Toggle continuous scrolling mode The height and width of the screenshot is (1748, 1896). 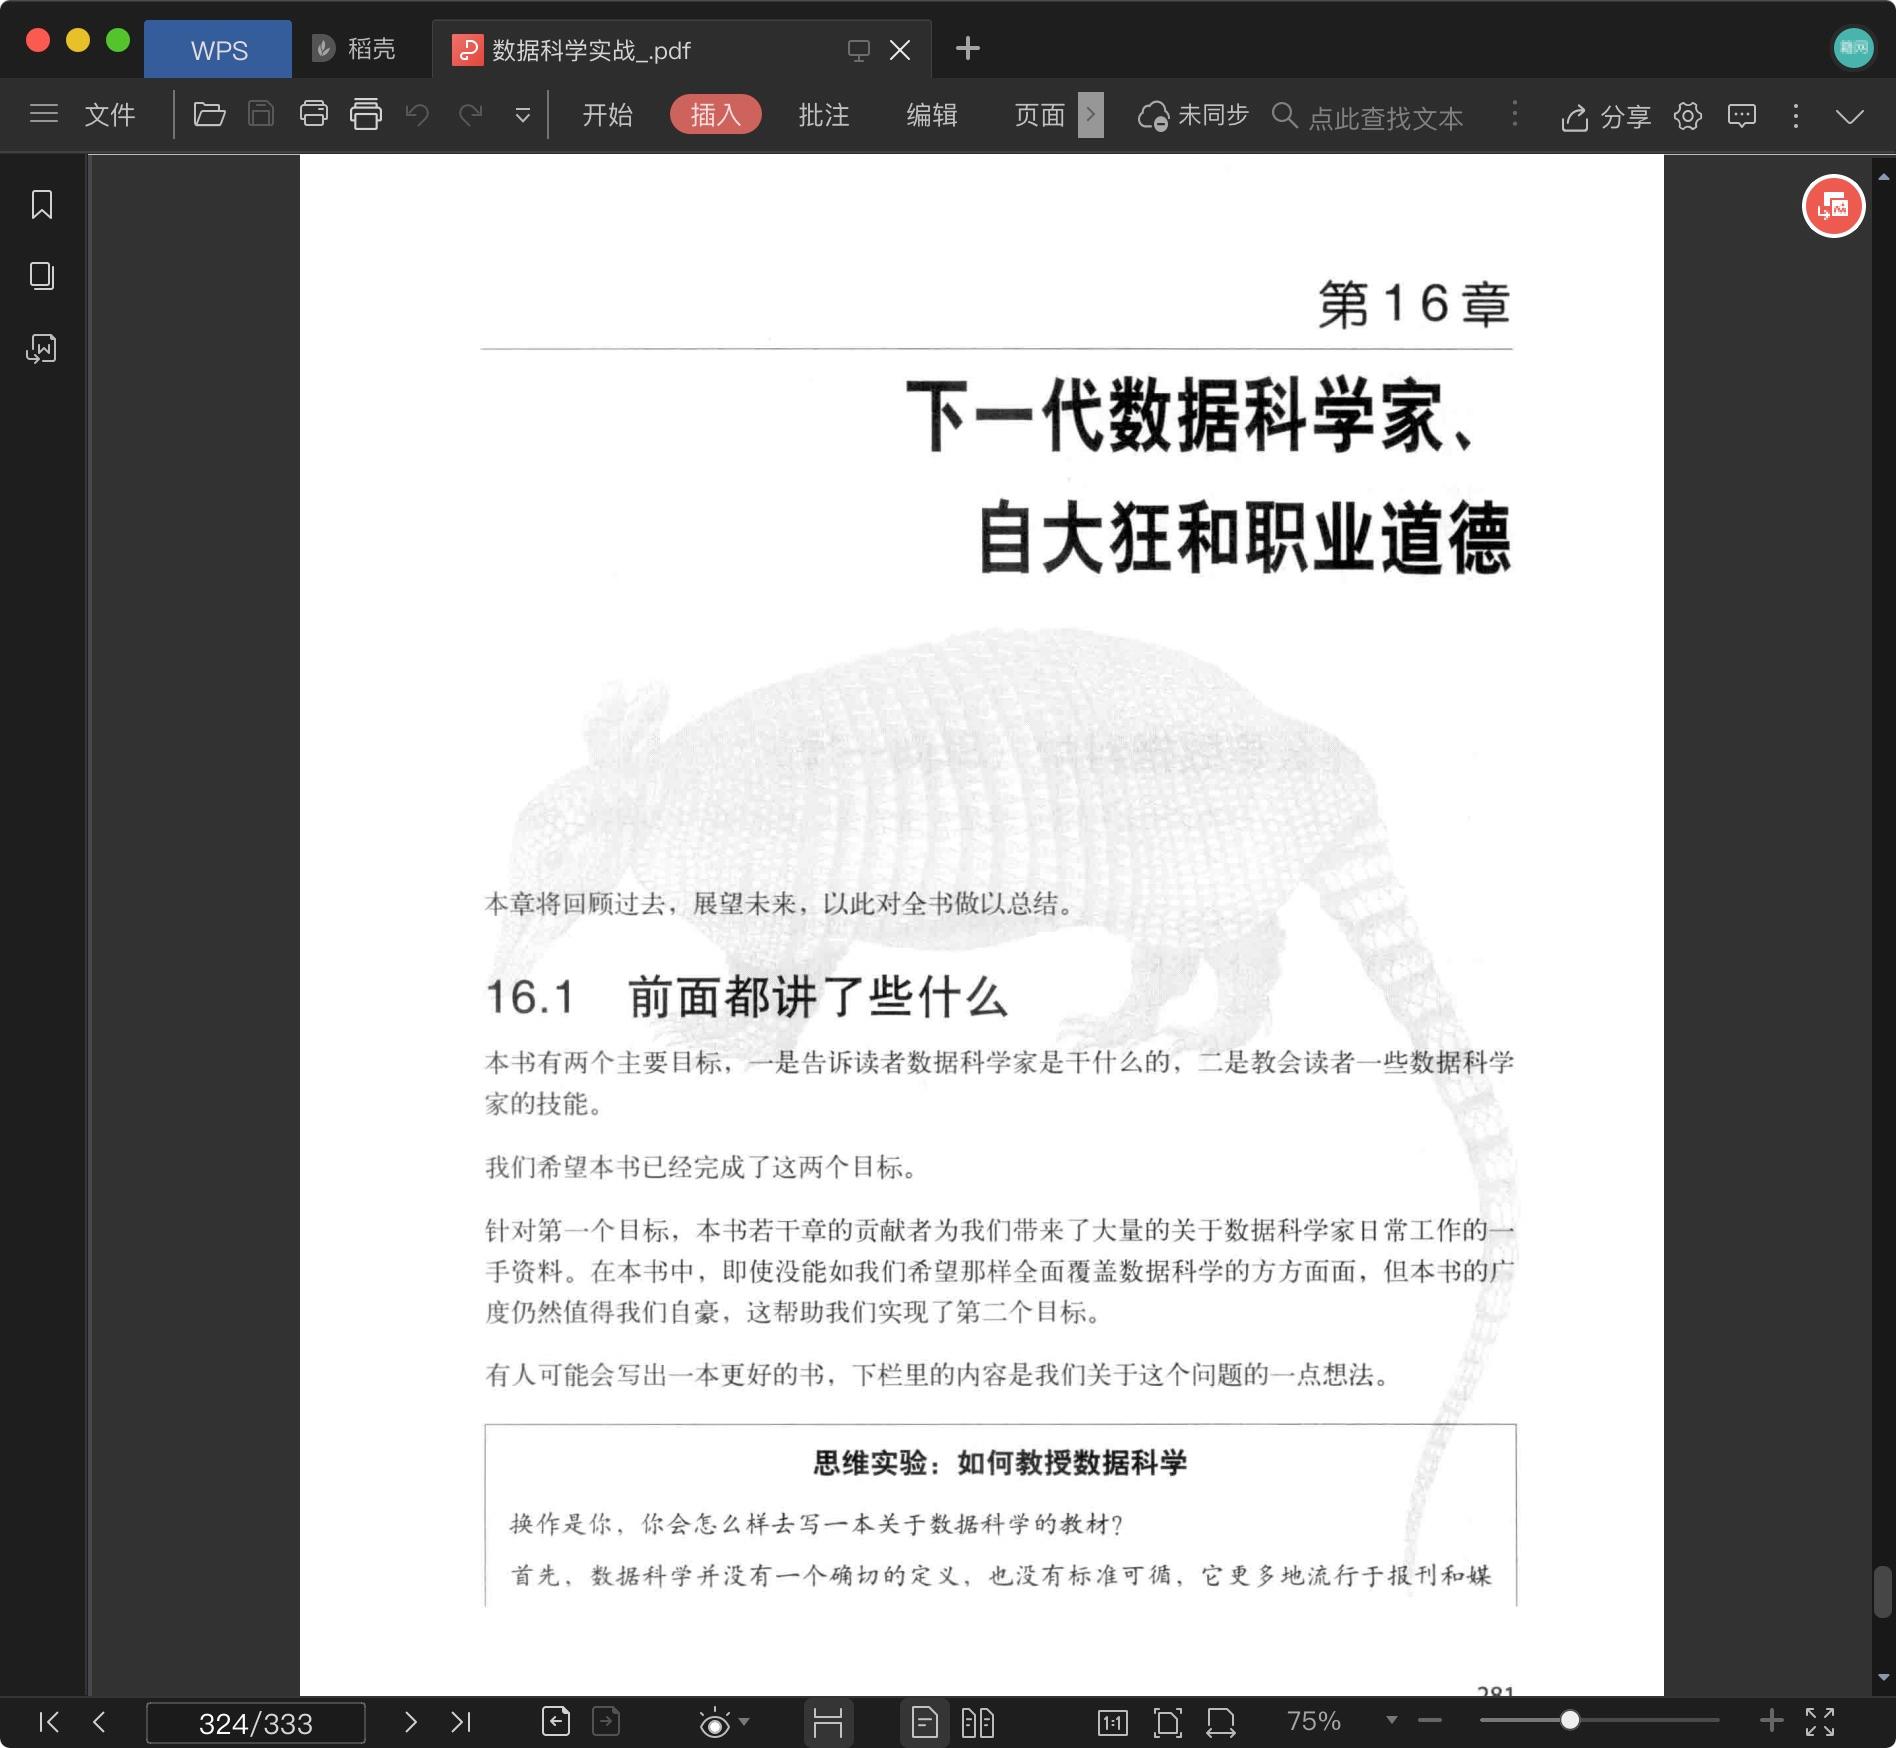point(828,1722)
